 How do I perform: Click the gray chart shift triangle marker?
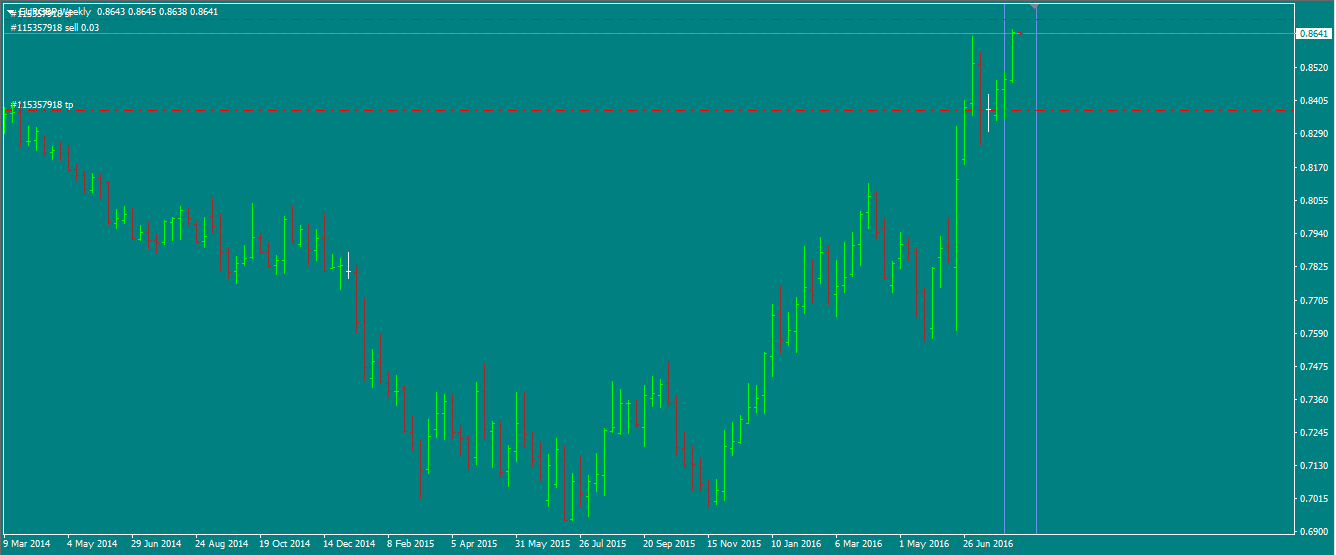[x=1035, y=7]
